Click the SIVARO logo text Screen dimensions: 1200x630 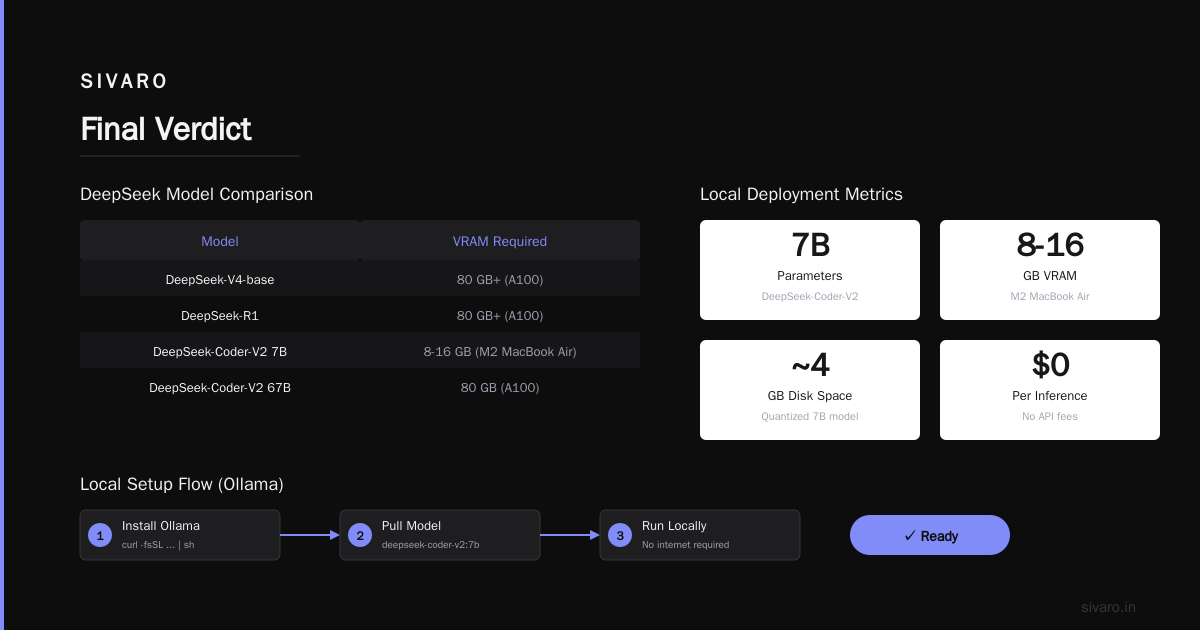point(124,81)
